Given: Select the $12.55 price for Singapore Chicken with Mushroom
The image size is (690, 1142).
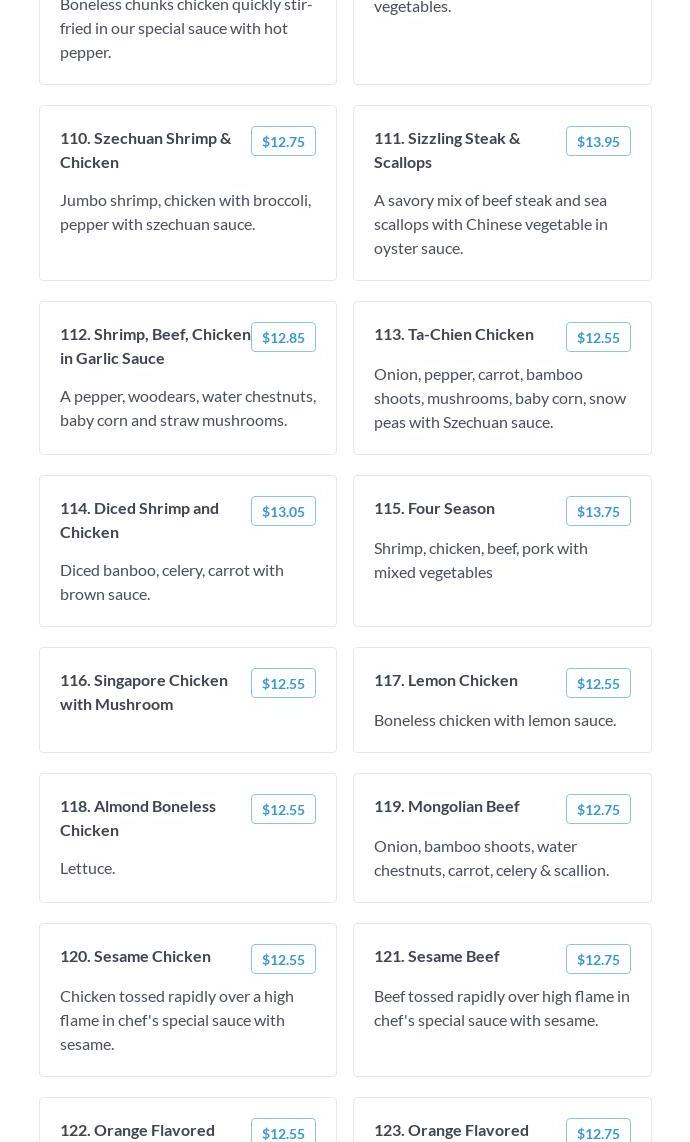Looking at the screenshot, I should click(283, 683).
